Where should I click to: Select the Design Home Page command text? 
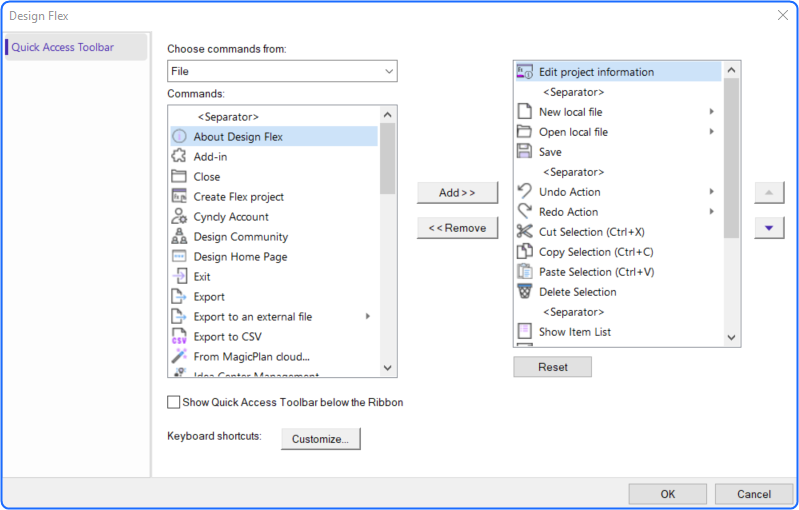[241, 257]
